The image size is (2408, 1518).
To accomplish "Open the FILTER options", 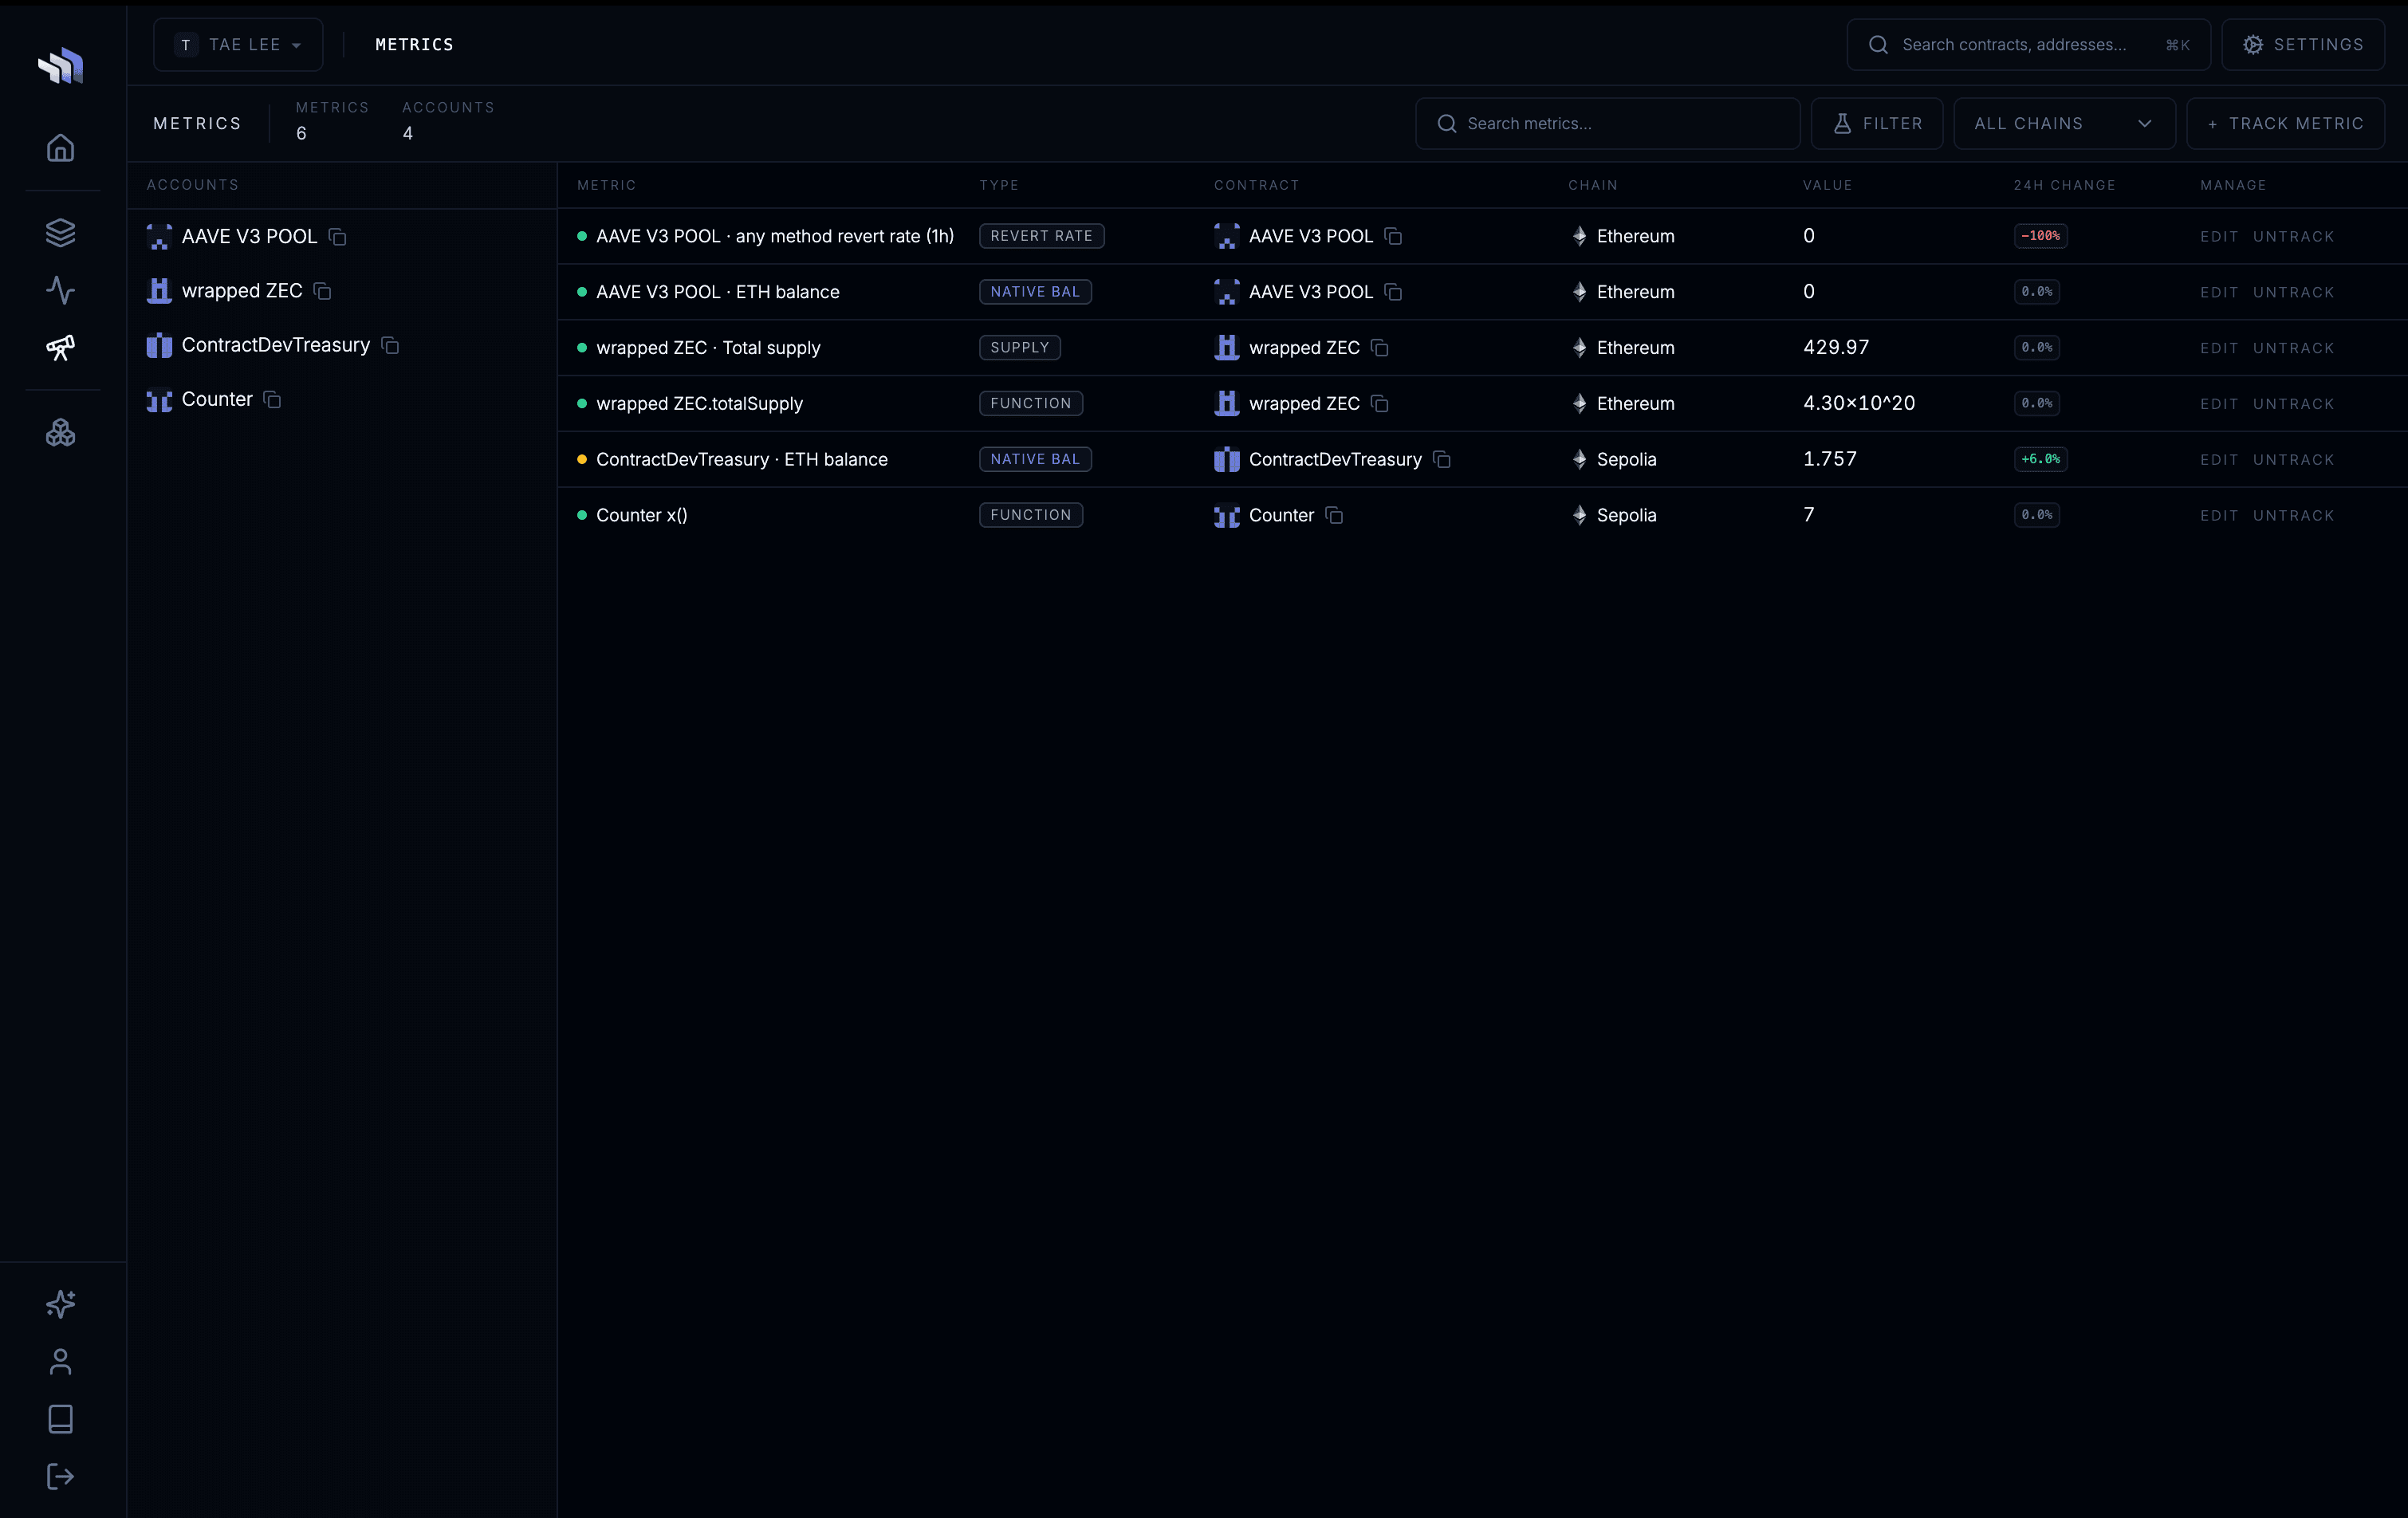I will tap(1877, 123).
